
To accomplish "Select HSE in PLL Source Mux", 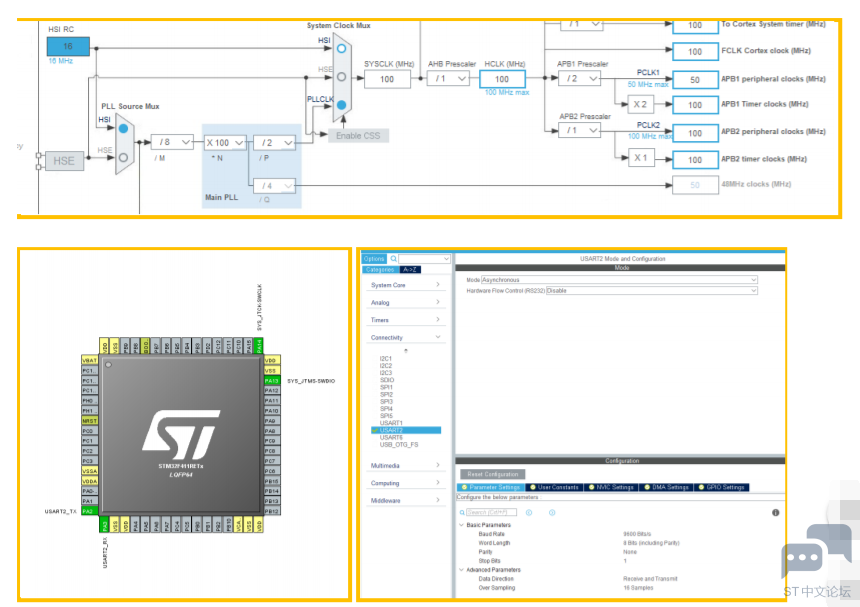I will click(x=123, y=157).
